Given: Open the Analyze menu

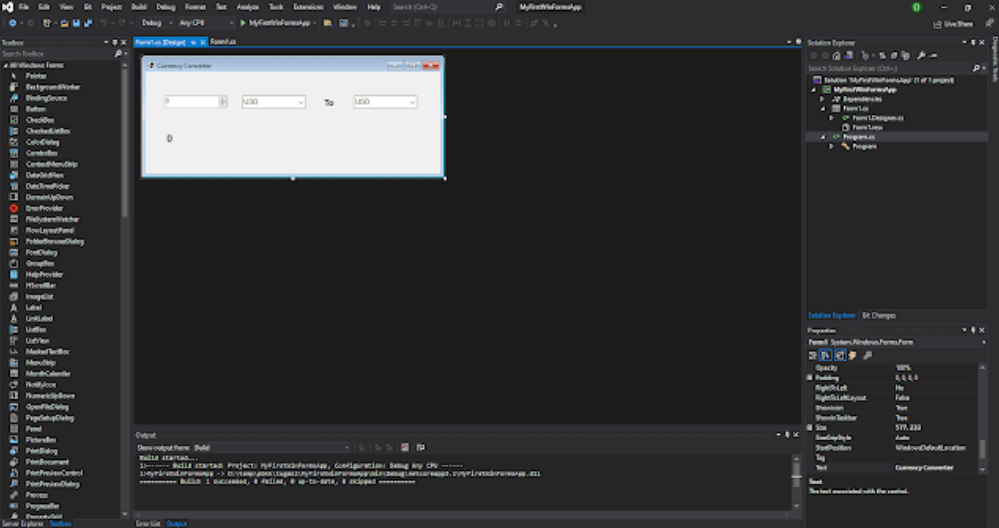Looking at the screenshot, I should coord(248,7).
